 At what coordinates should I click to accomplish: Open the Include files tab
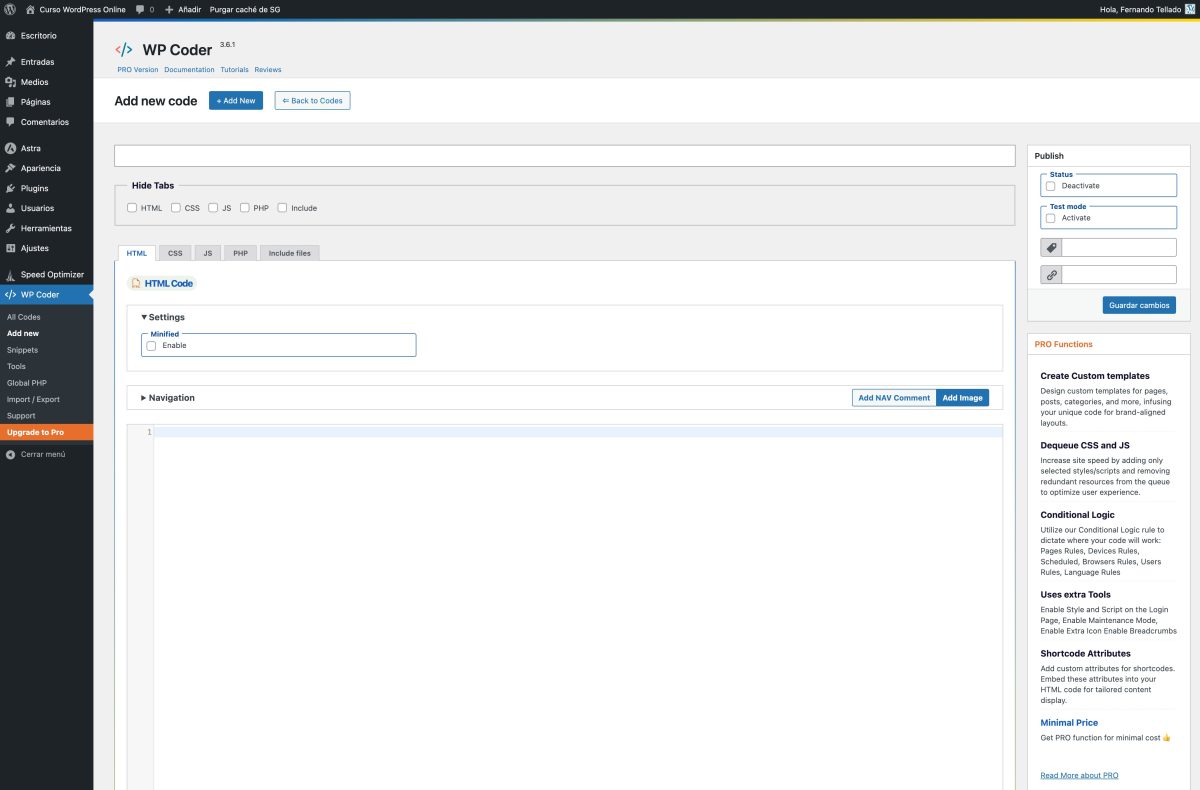(289, 252)
